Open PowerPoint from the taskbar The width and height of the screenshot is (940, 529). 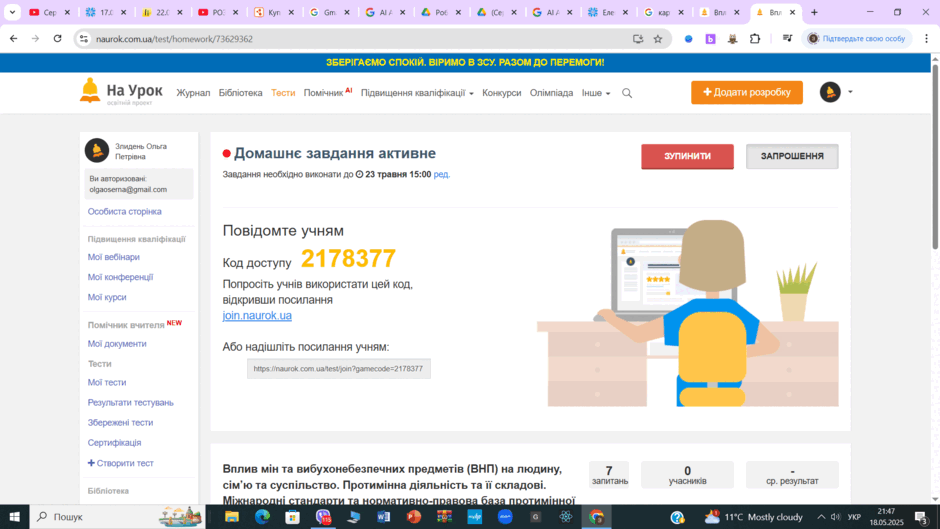point(414,516)
